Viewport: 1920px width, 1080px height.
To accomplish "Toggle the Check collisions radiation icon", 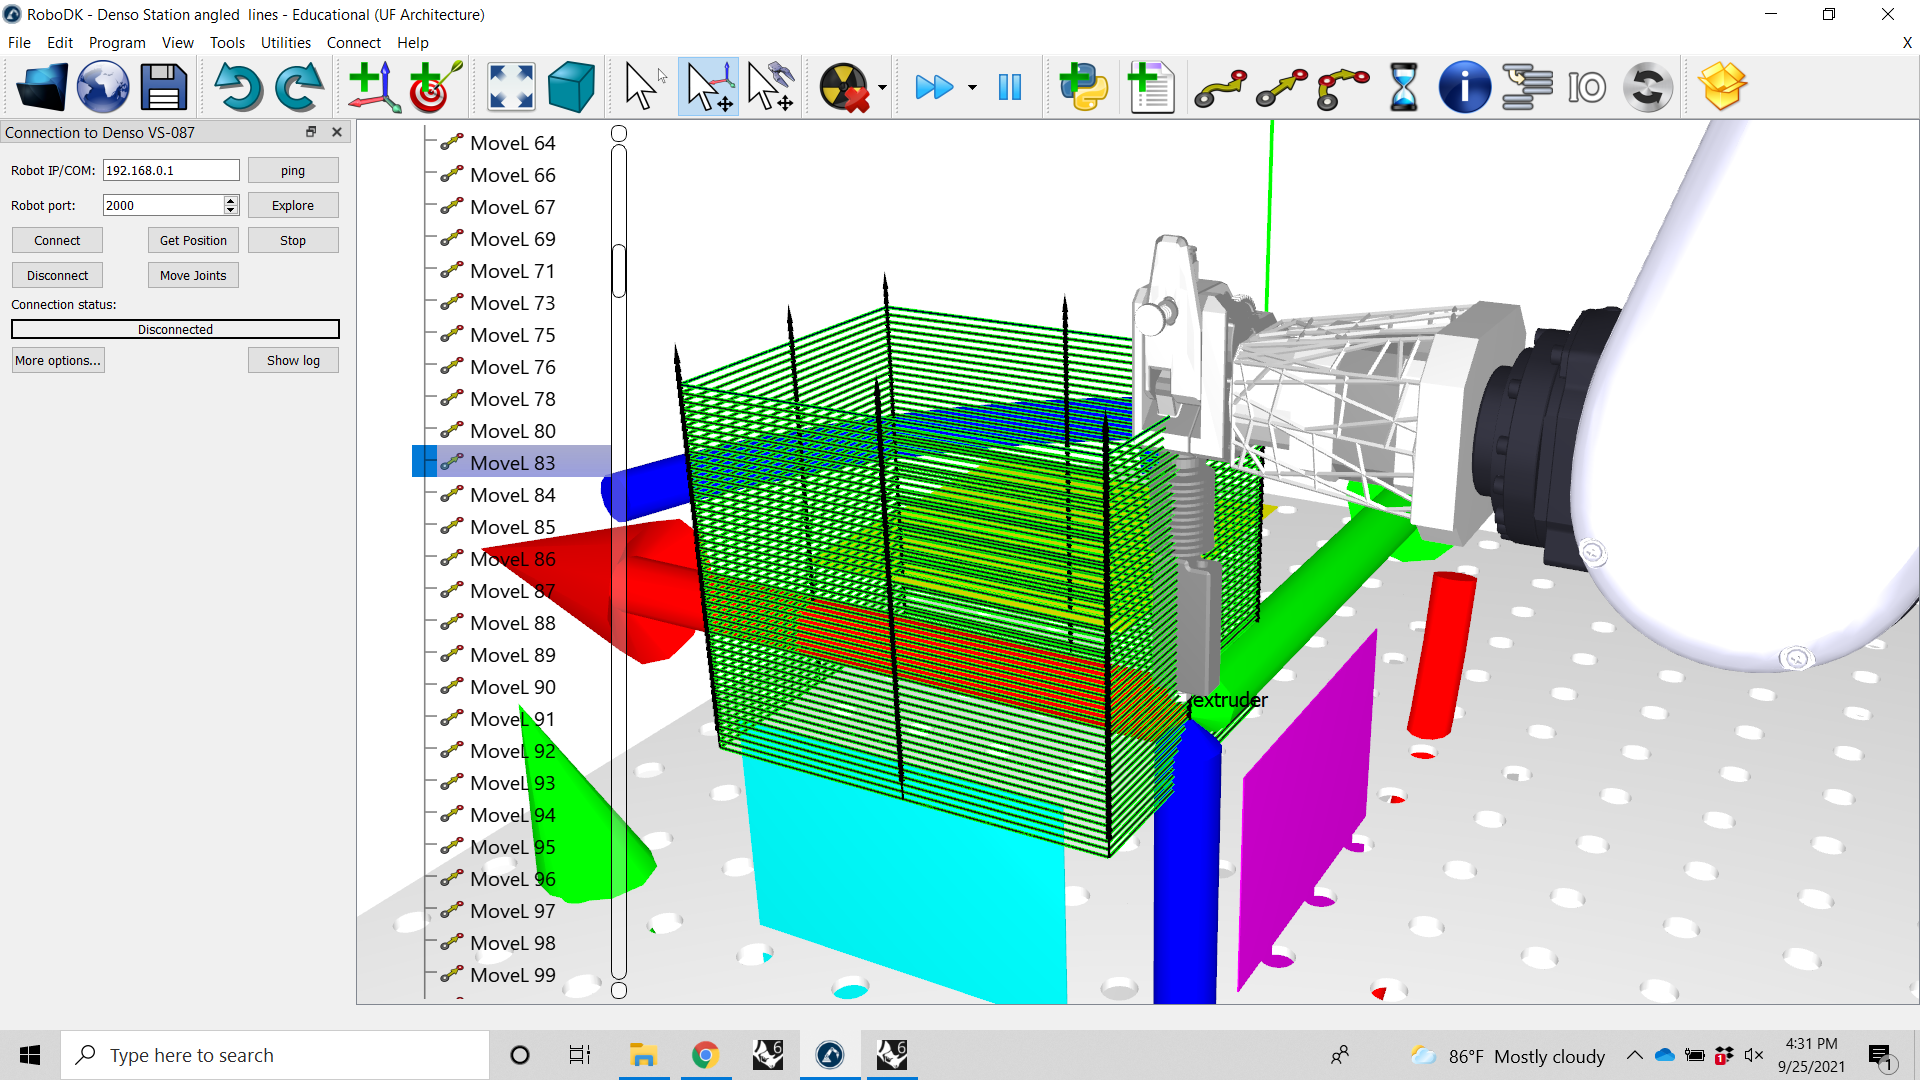I will coord(843,87).
